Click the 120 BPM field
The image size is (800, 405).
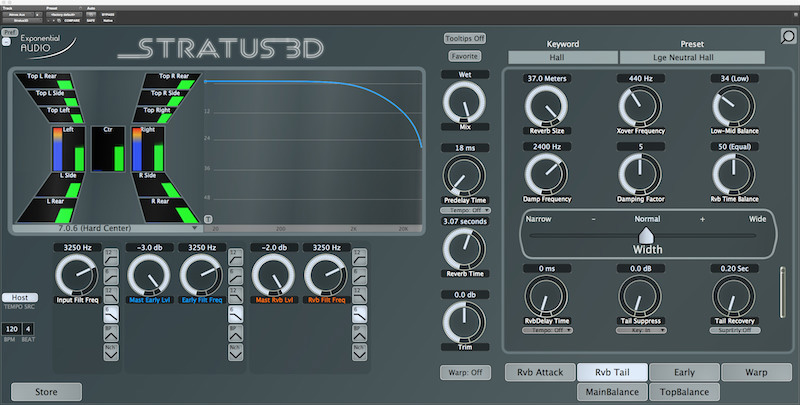click(x=12, y=329)
